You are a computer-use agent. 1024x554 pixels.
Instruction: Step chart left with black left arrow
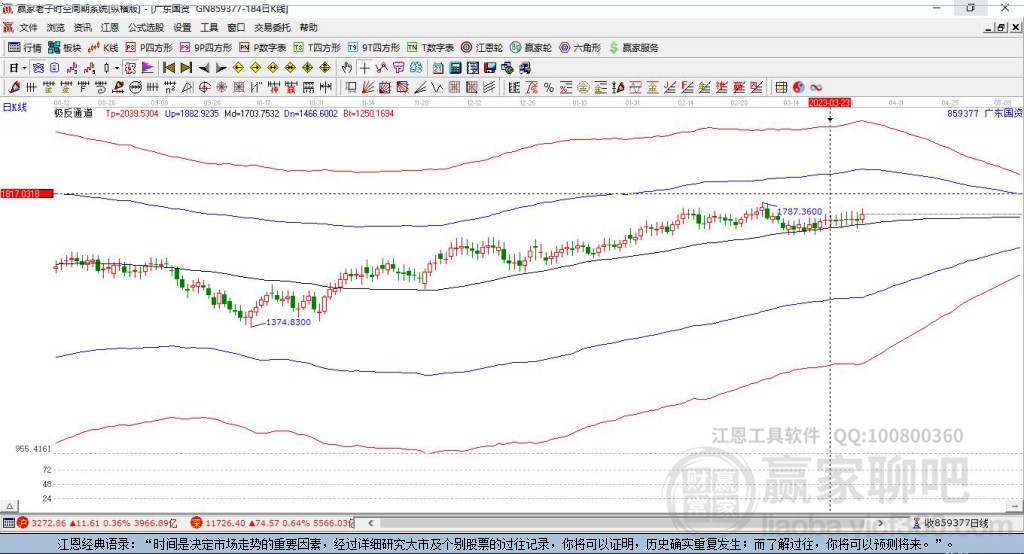pos(204,68)
